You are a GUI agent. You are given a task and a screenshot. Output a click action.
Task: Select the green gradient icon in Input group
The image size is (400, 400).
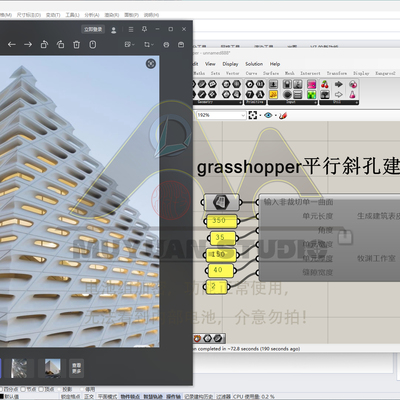click(311, 95)
